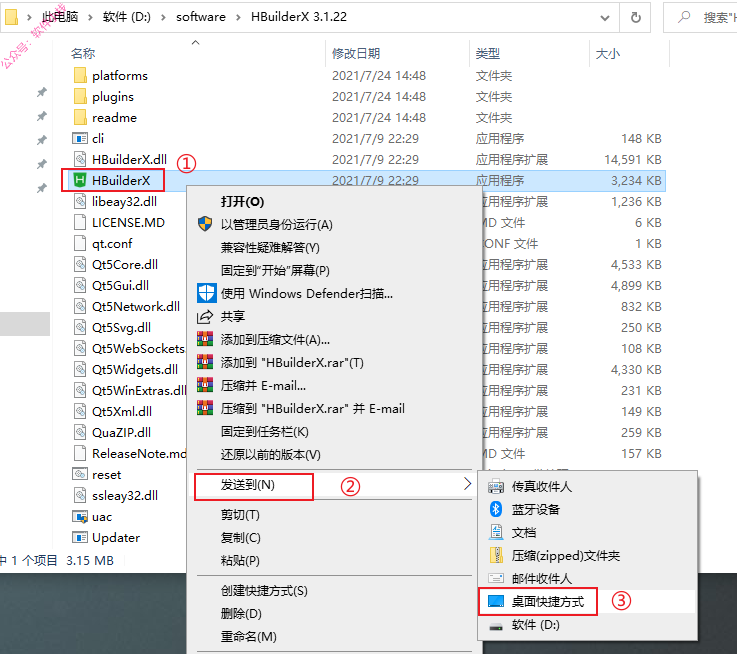Click the desktop icon for 桌面快捷方式
The width and height of the screenshot is (737, 654).
tap(496, 601)
